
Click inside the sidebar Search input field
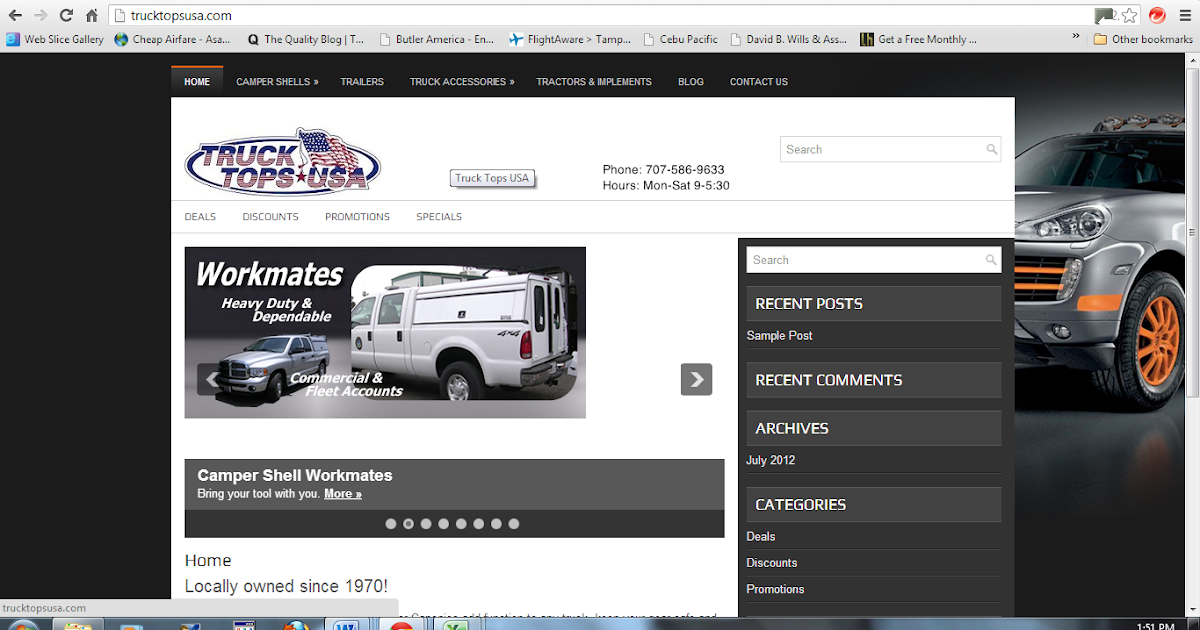click(x=860, y=259)
